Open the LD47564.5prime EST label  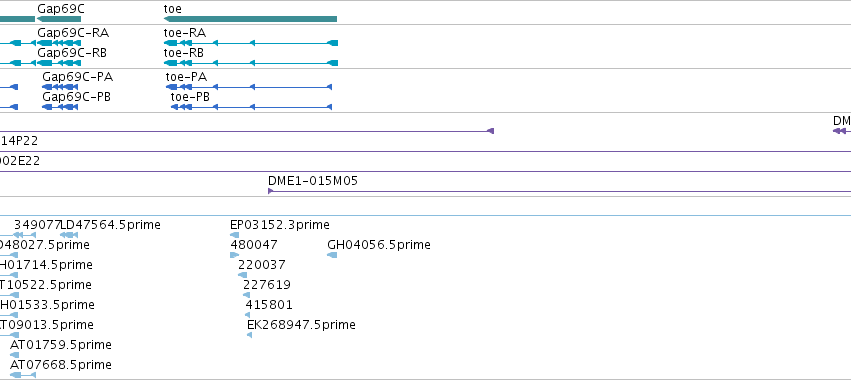click(x=111, y=225)
